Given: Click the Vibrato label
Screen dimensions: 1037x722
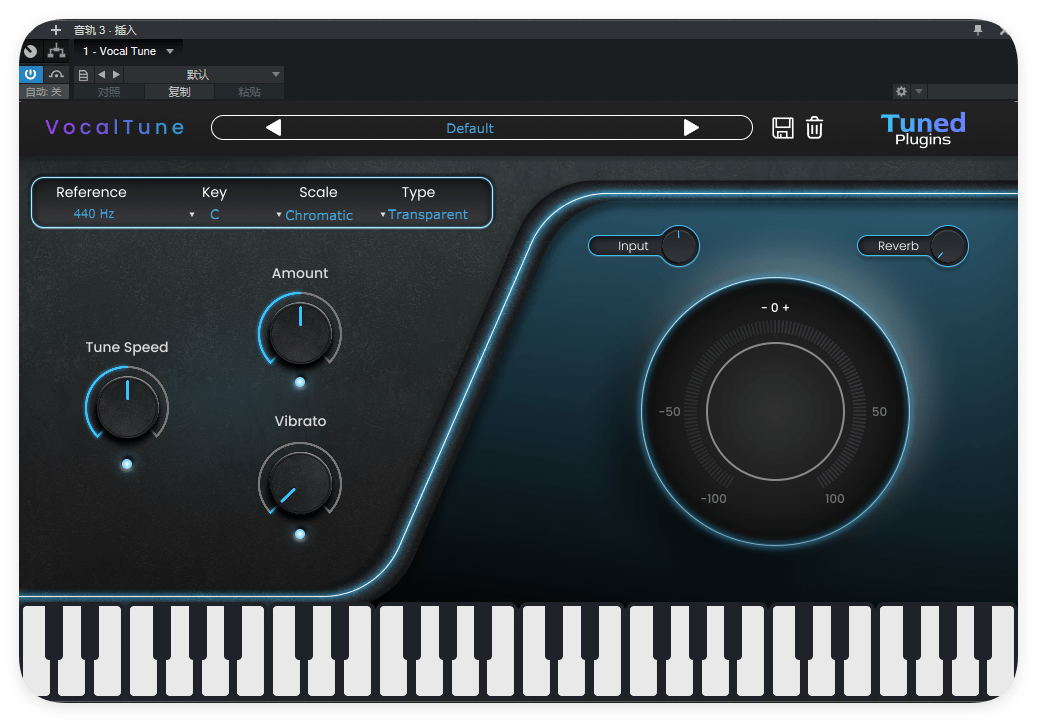Looking at the screenshot, I should coord(300,421).
